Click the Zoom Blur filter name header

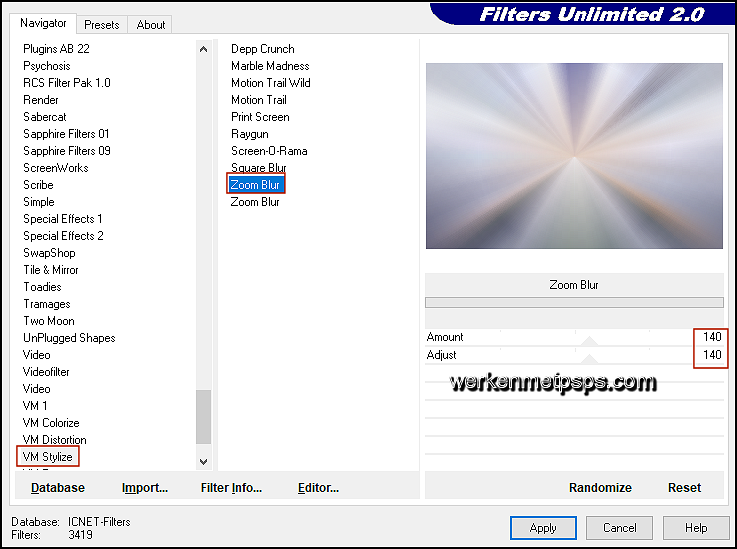pos(574,285)
